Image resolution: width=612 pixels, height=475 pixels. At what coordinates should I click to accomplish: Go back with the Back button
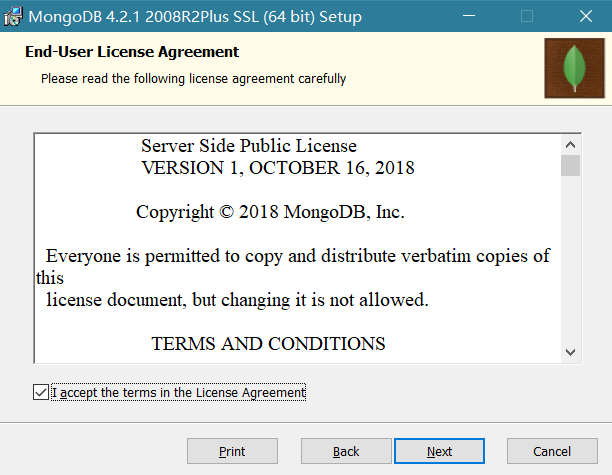[x=346, y=451]
